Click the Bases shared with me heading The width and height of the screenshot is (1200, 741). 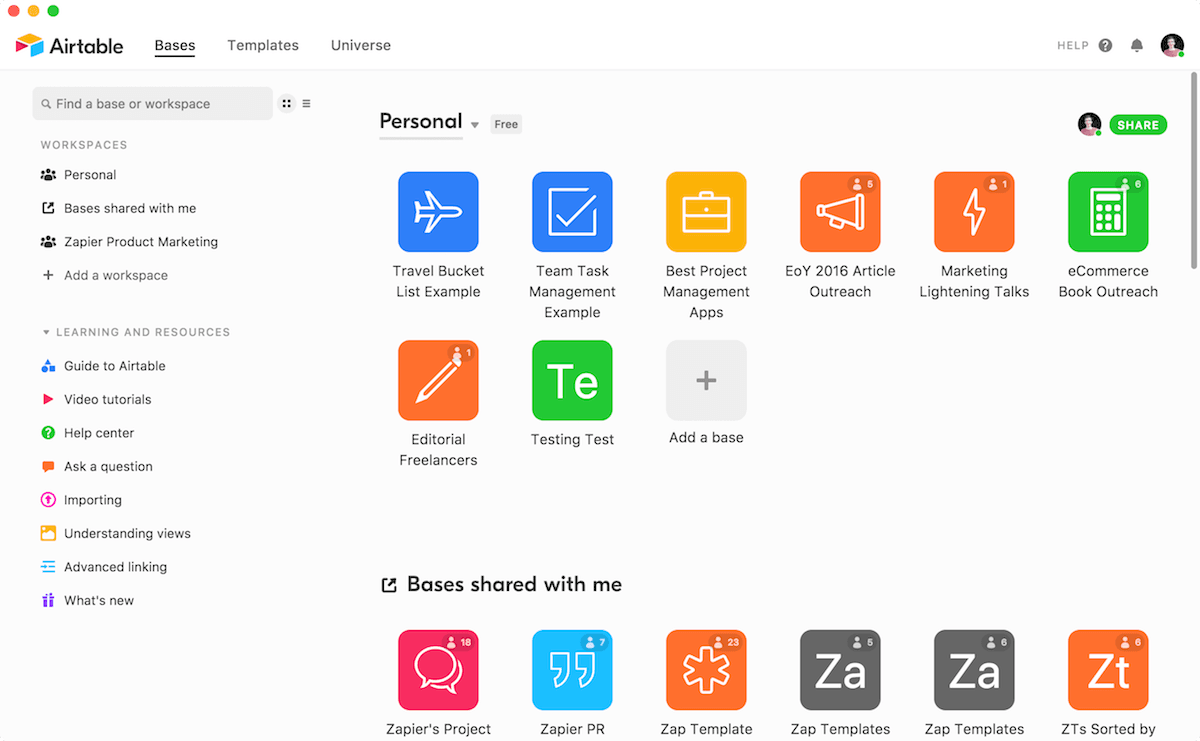pyautogui.click(x=514, y=584)
